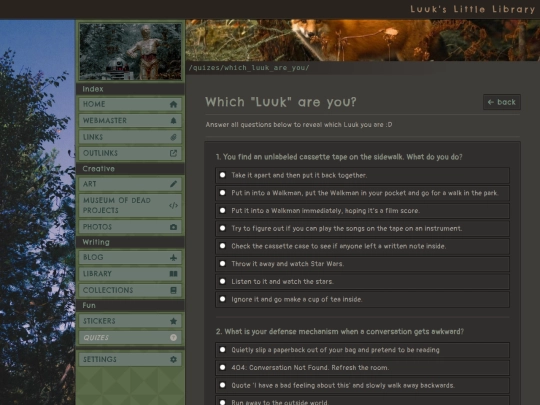Open MUSEUM OF DEAD PROJECTS
Screen dimensions: 540x405
[x=130, y=206]
